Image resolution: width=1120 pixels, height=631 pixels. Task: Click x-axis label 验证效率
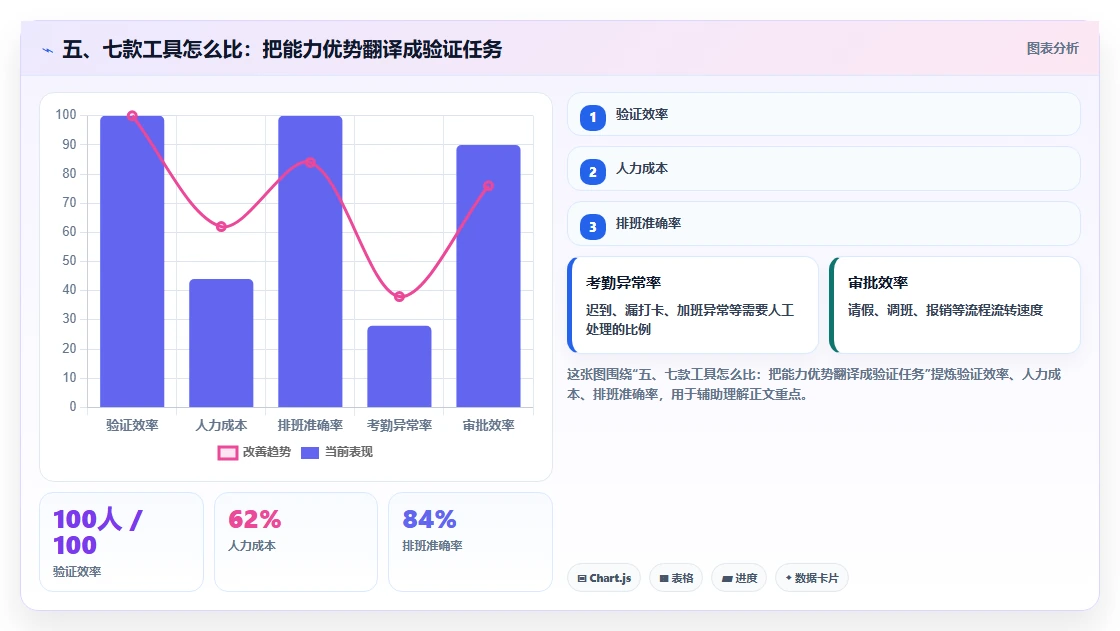(x=132, y=425)
